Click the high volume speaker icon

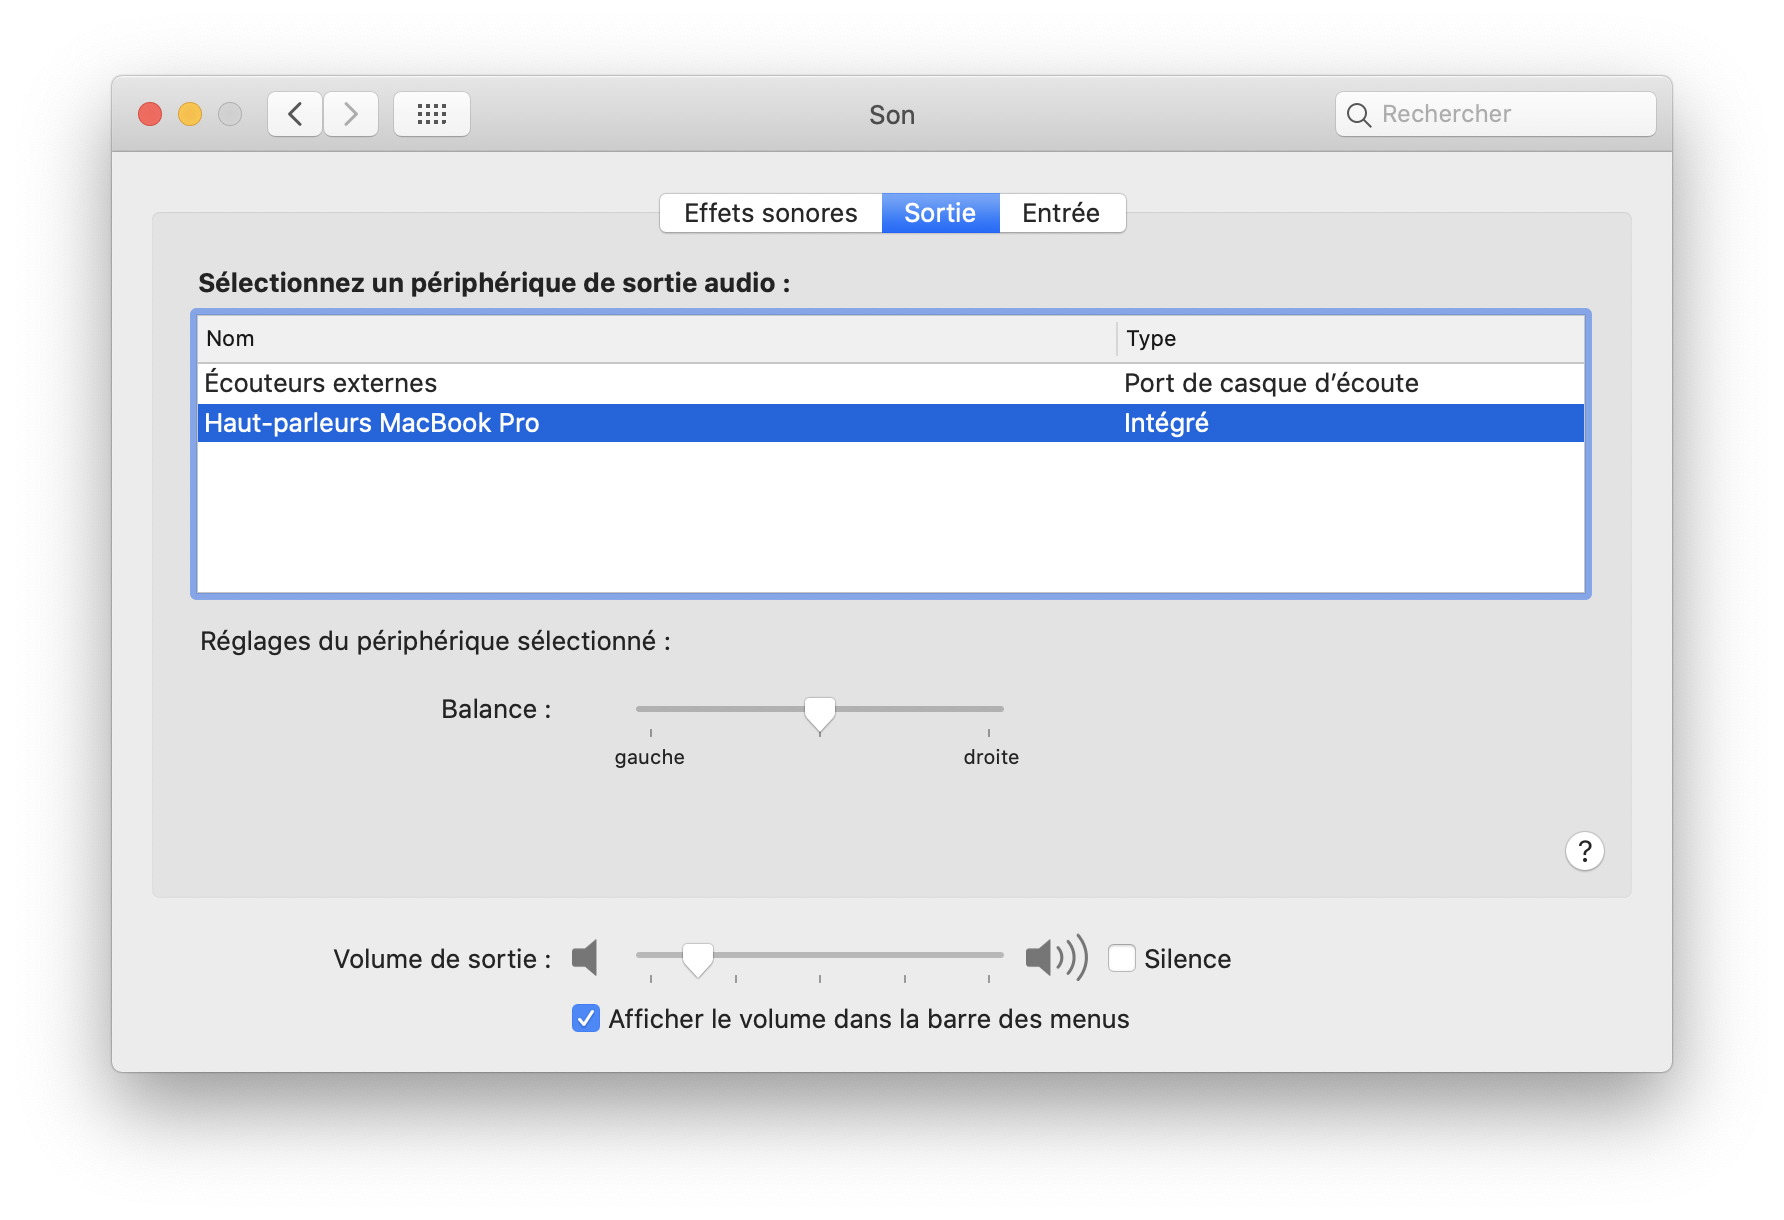(x=1056, y=958)
